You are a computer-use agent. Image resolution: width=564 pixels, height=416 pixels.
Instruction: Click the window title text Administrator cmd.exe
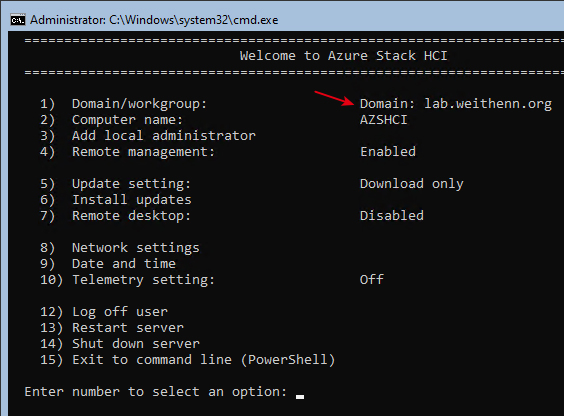tap(154, 20)
